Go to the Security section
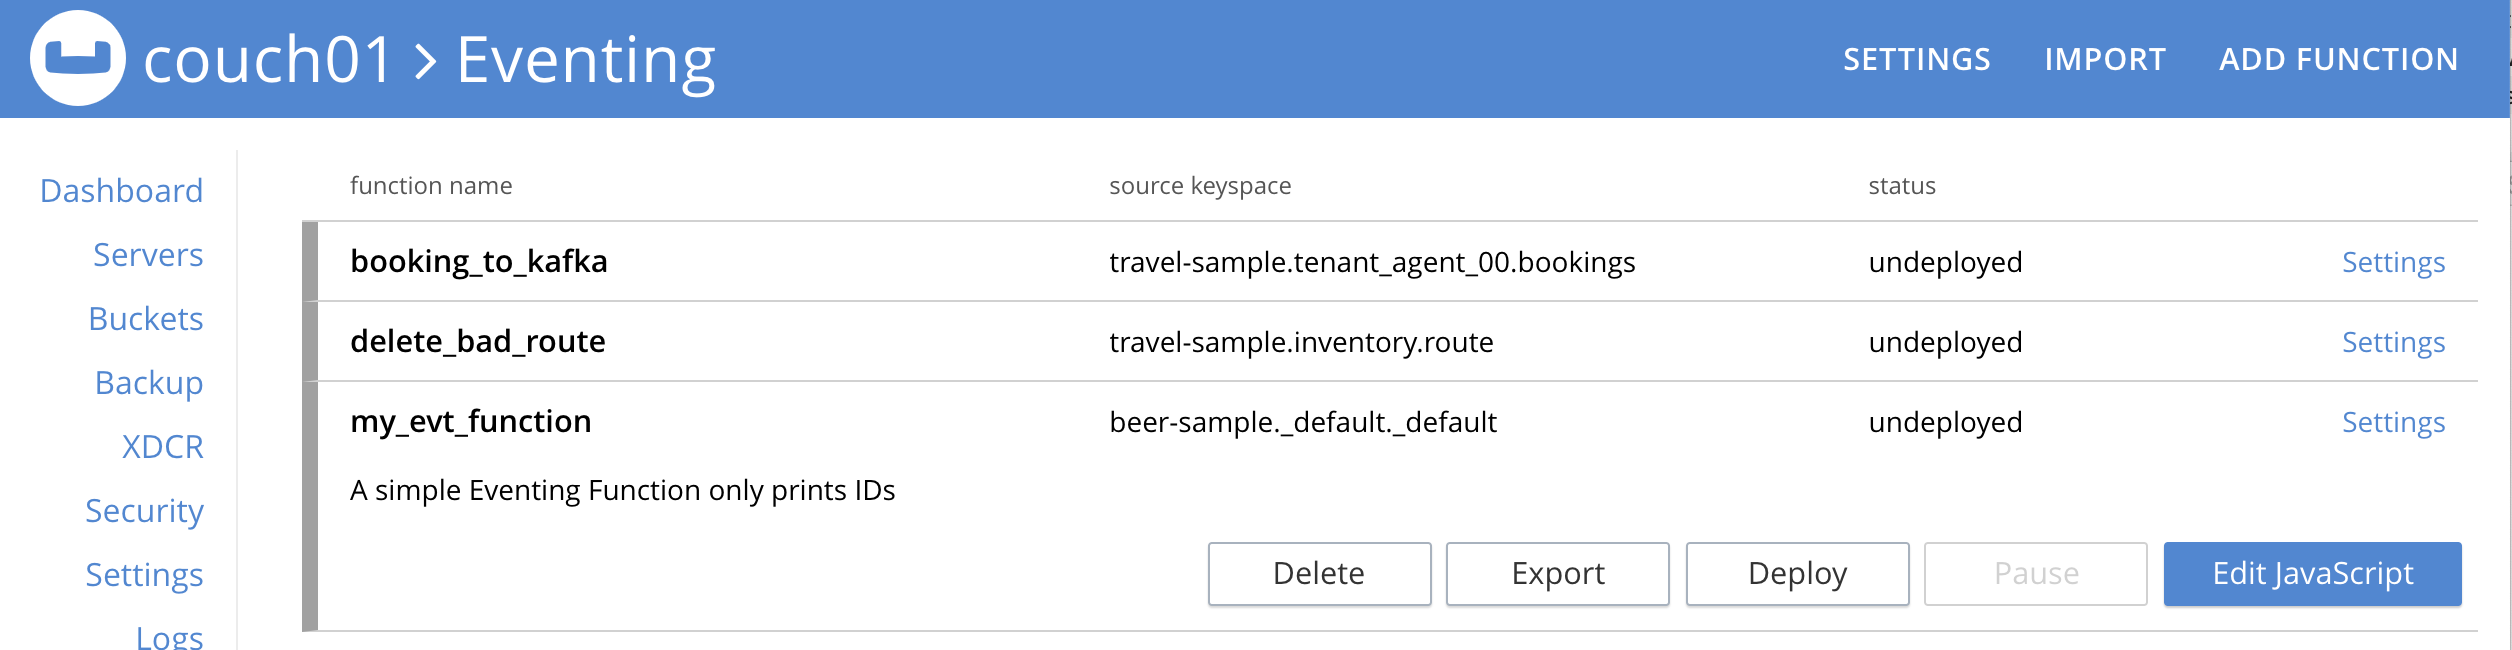The height and width of the screenshot is (650, 2512). (144, 510)
